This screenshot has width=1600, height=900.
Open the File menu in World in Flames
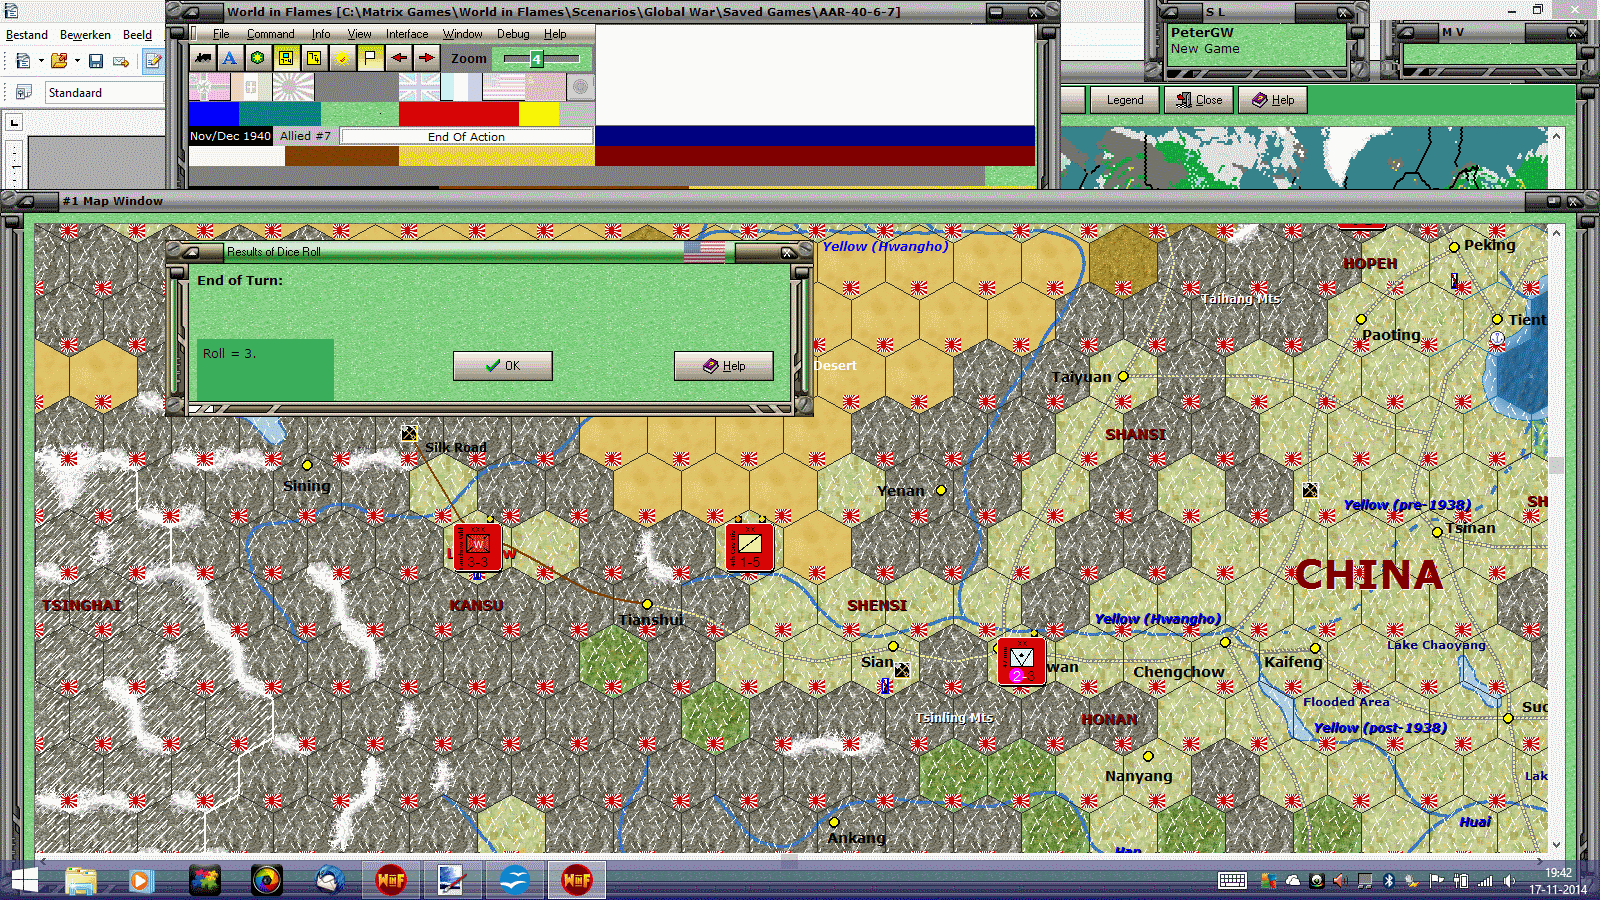[x=221, y=34]
